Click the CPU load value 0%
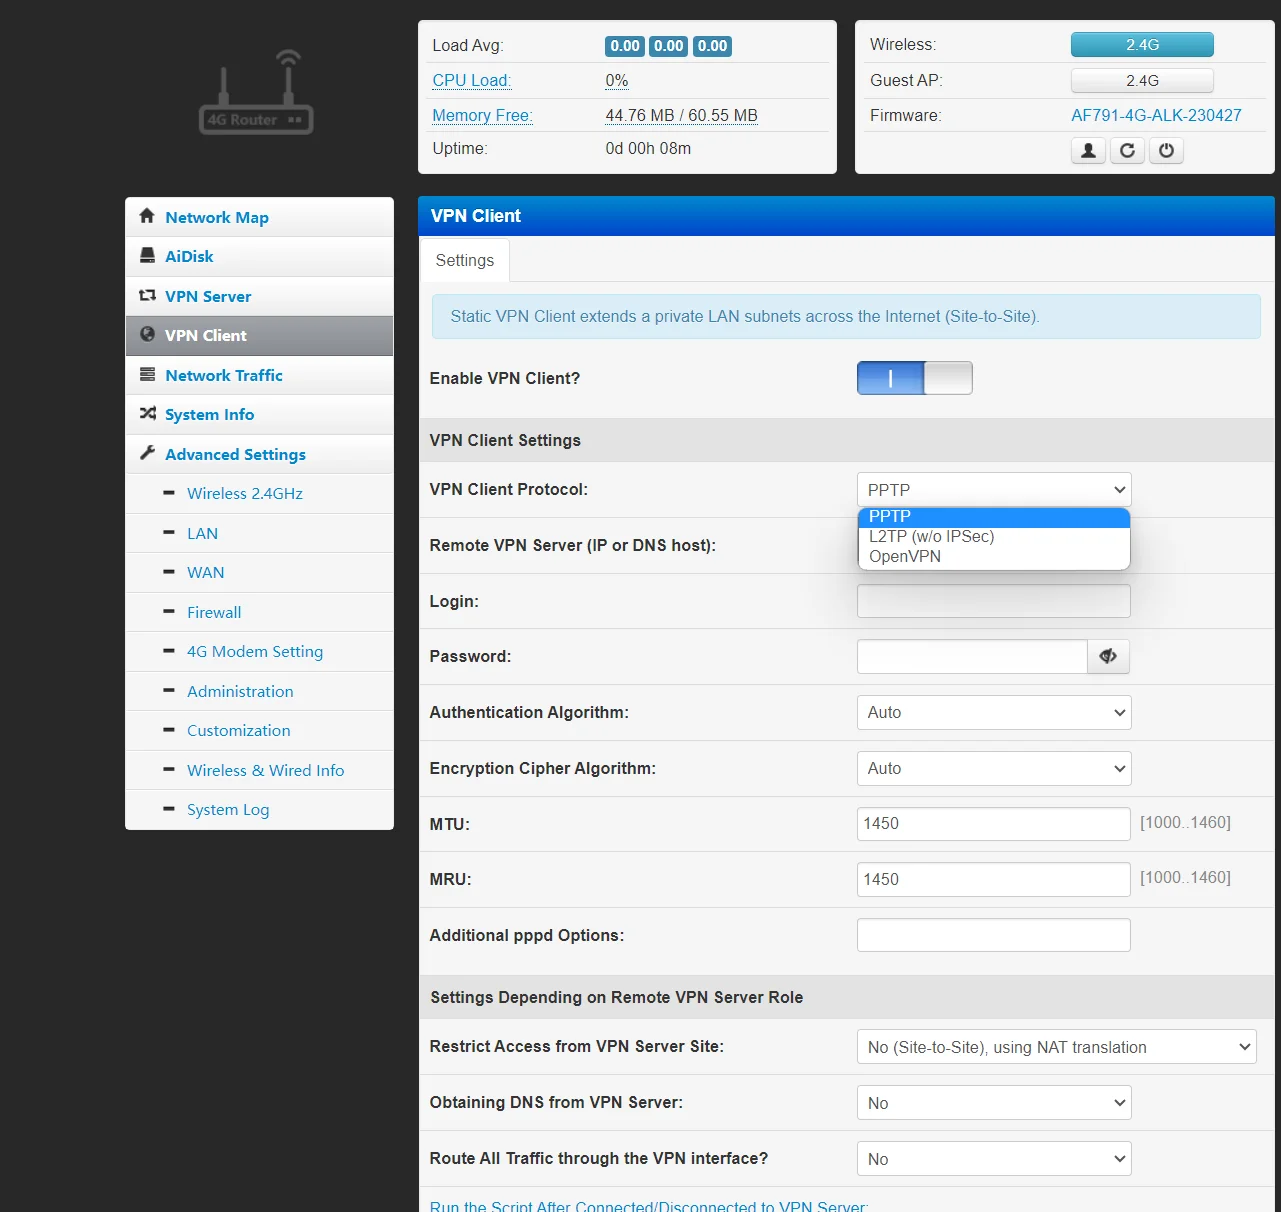The image size is (1281, 1212). pyautogui.click(x=617, y=80)
